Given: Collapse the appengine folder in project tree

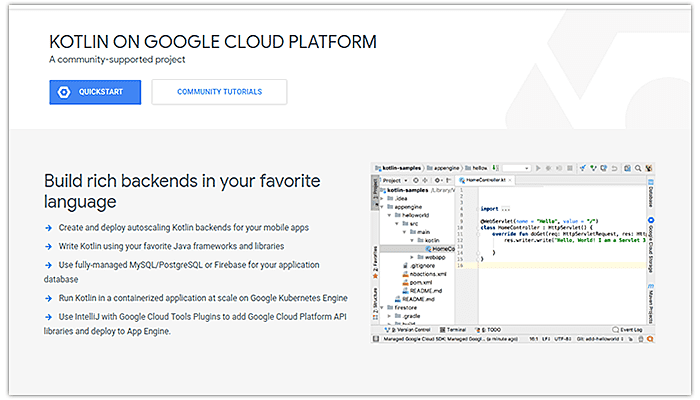Looking at the screenshot, I should tap(382, 207).
